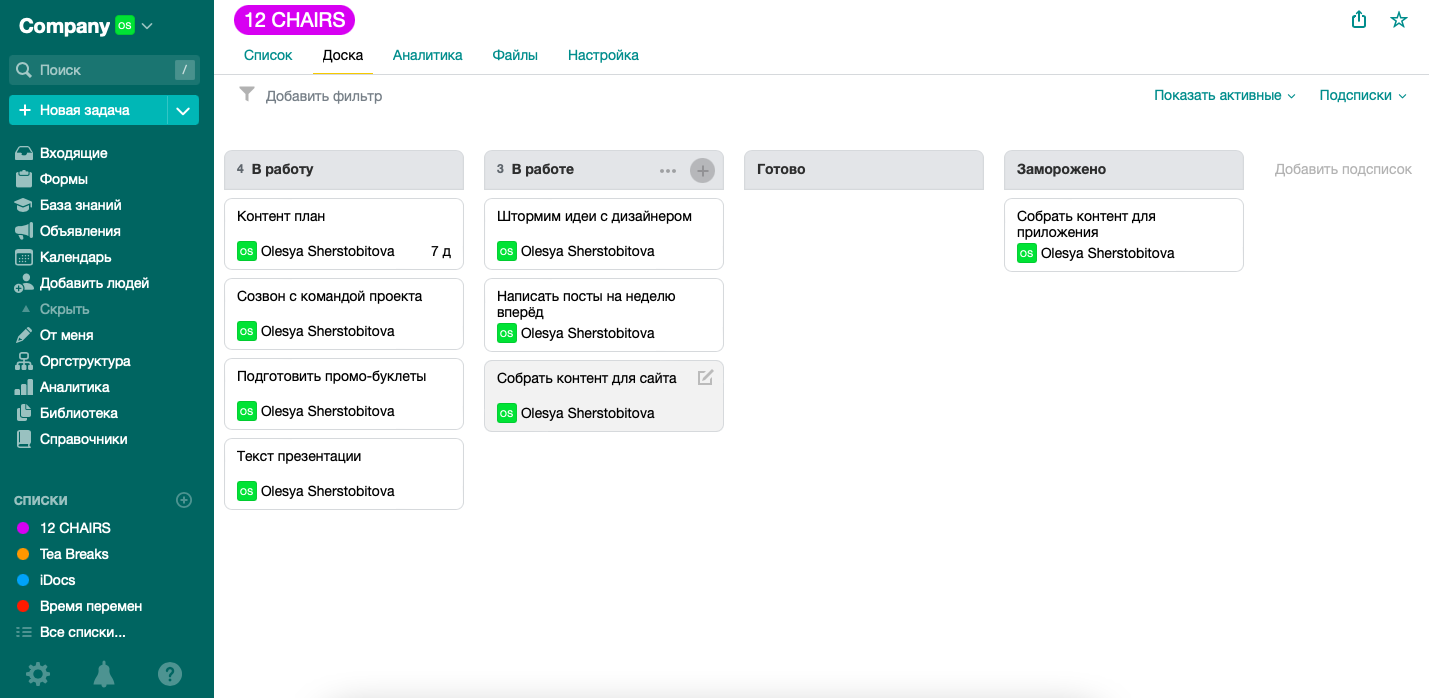Image resolution: width=1429 pixels, height=698 pixels.
Task: Click Добавить подсписок link
Action: (1343, 170)
